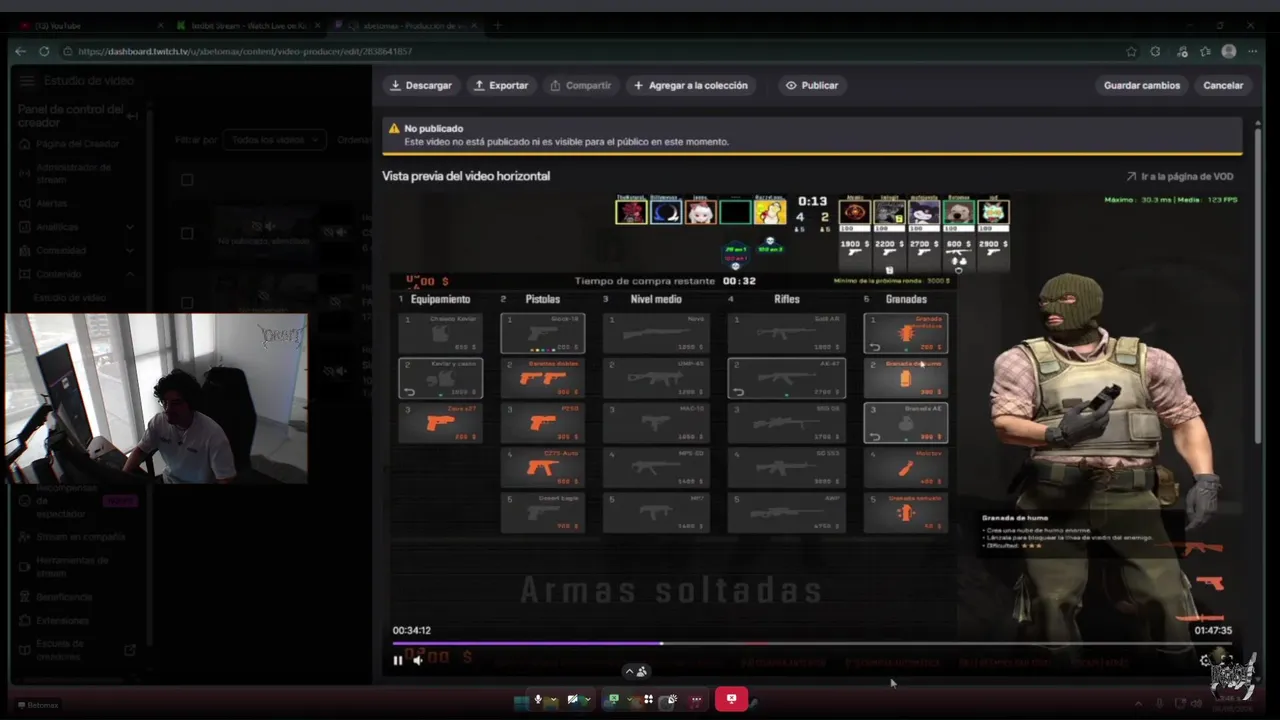Close the YouTube browser tab
Viewport: 1280px width, 720px height.
click(160, 25)
